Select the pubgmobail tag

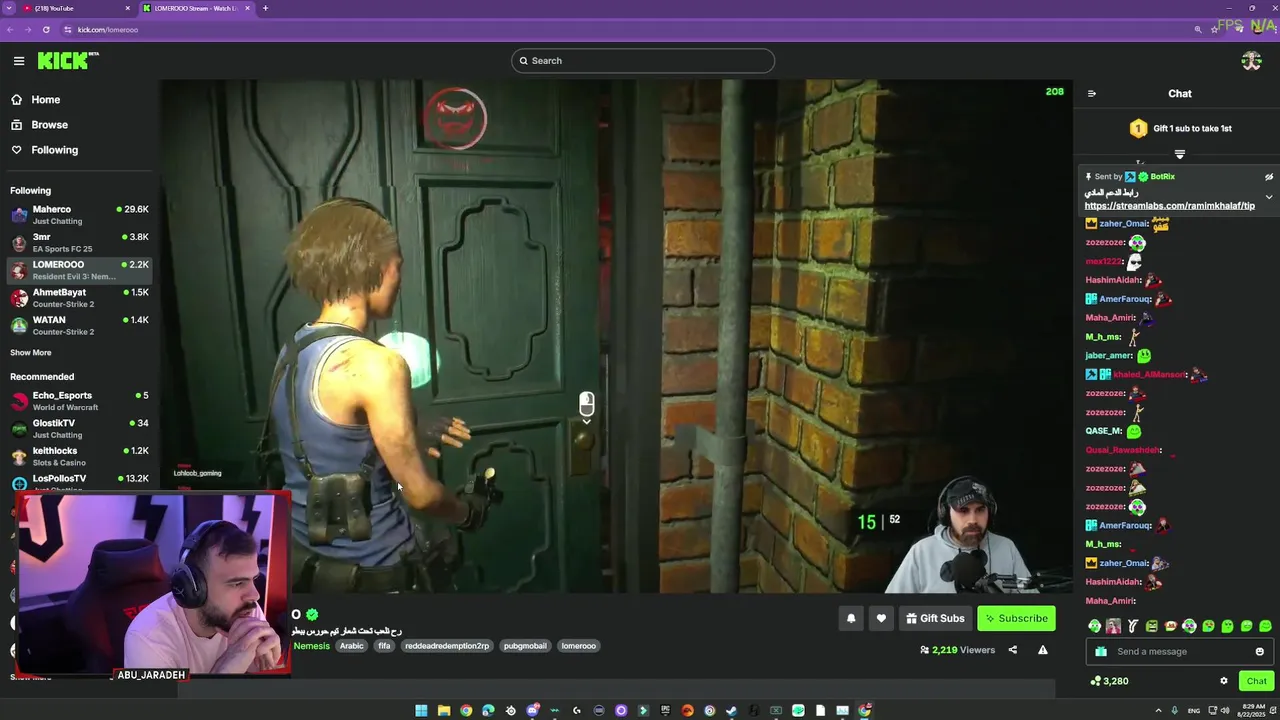click(525, 646)
